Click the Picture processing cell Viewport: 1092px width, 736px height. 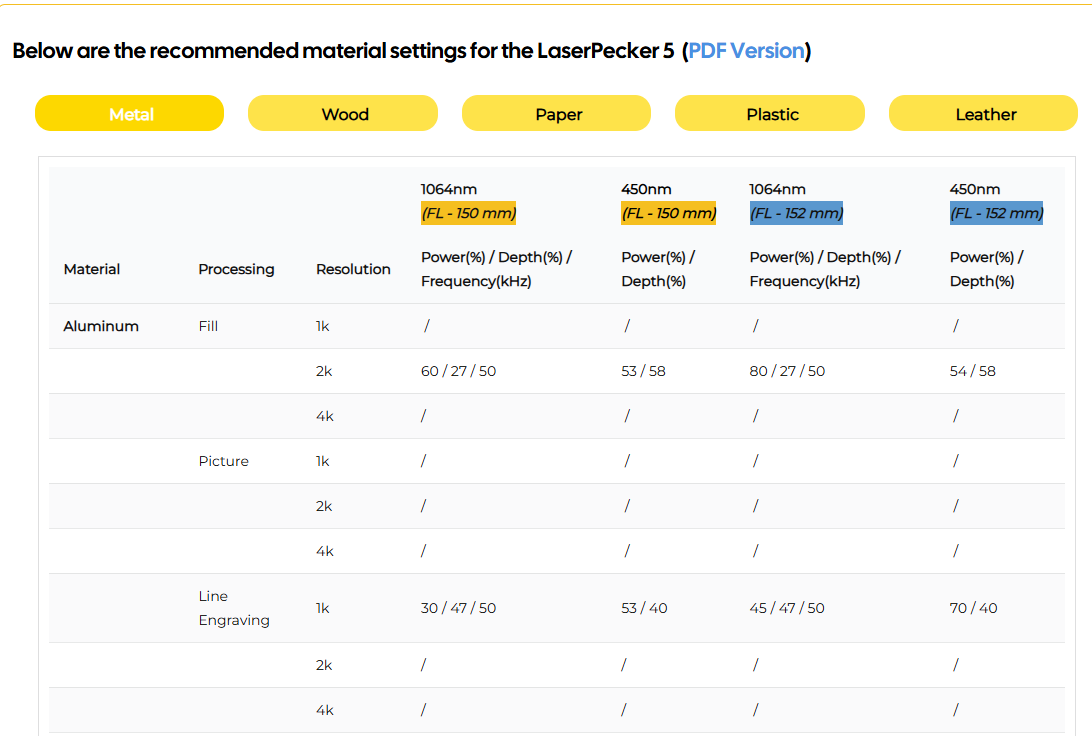tap(224, 461)
